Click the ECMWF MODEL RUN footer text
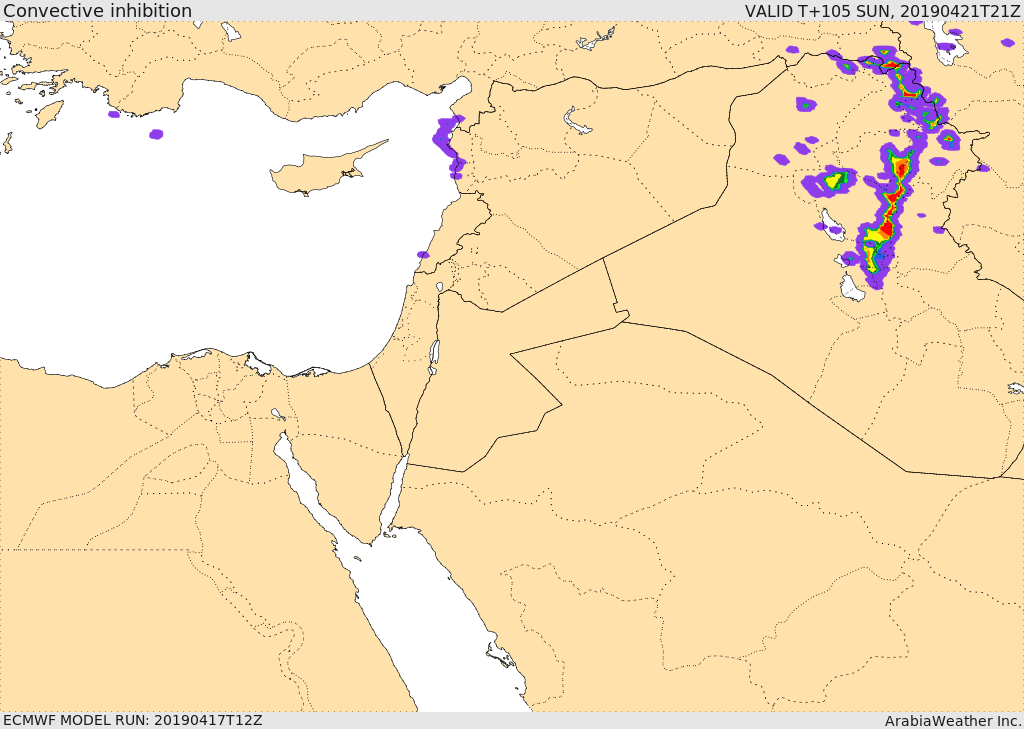 (132, 720)
